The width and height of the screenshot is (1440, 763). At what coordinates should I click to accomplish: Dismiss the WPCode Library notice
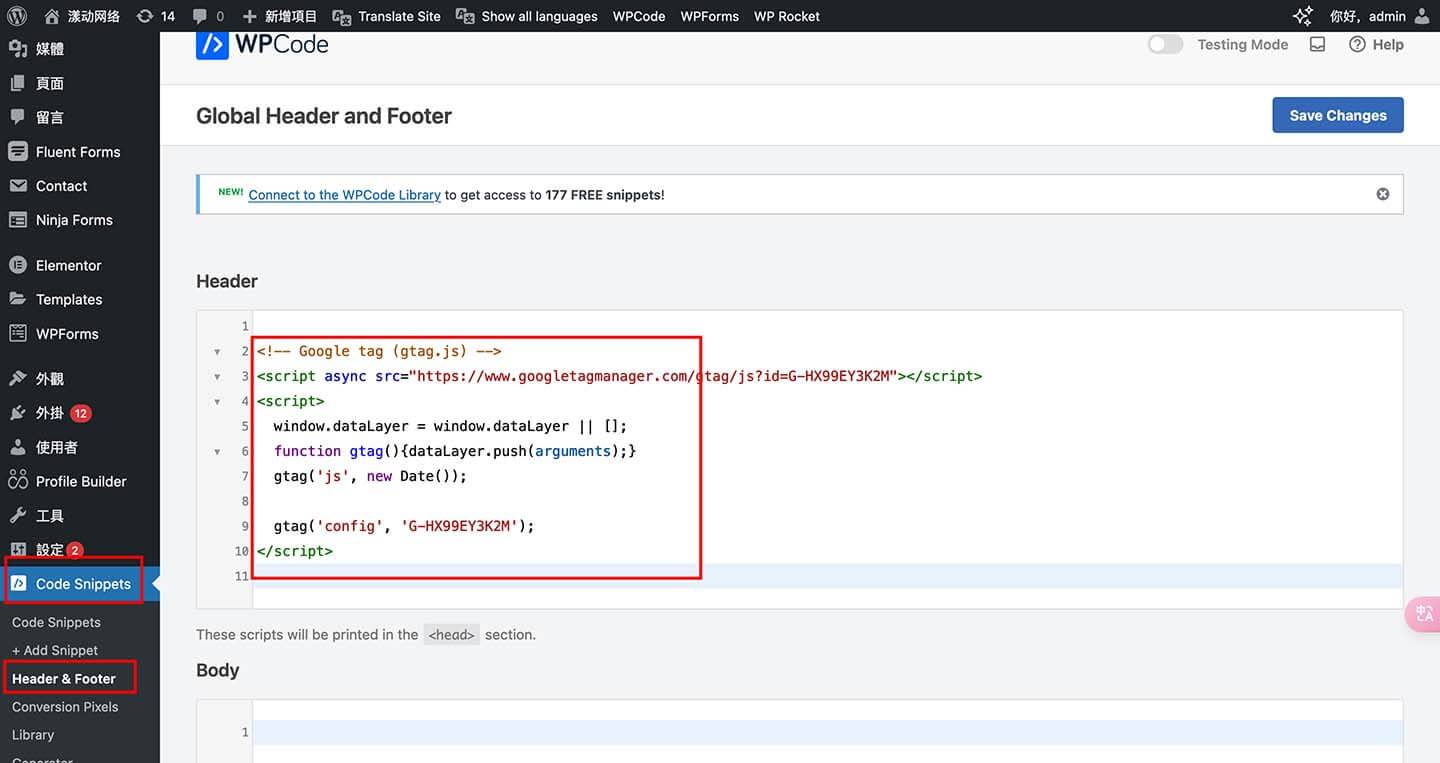coord(1383,194)
